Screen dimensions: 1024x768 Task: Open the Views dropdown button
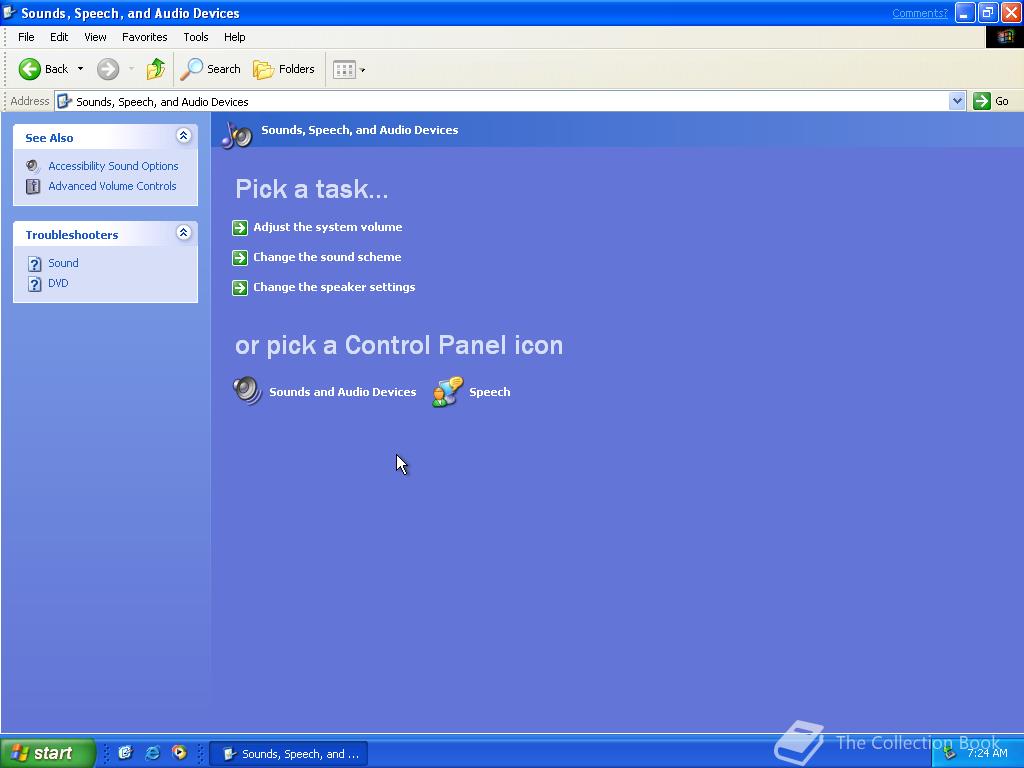(x=348, y=69)
